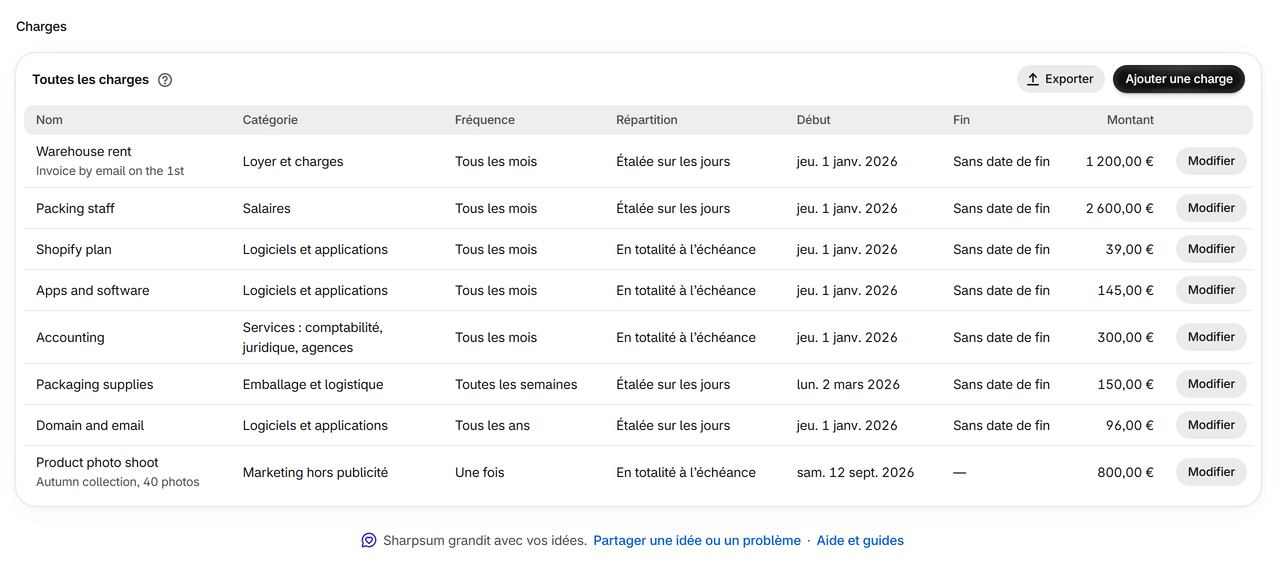This screenshot has height=574, width=1280.
Task: Click the Nom column header
Action: pos(49,120)
